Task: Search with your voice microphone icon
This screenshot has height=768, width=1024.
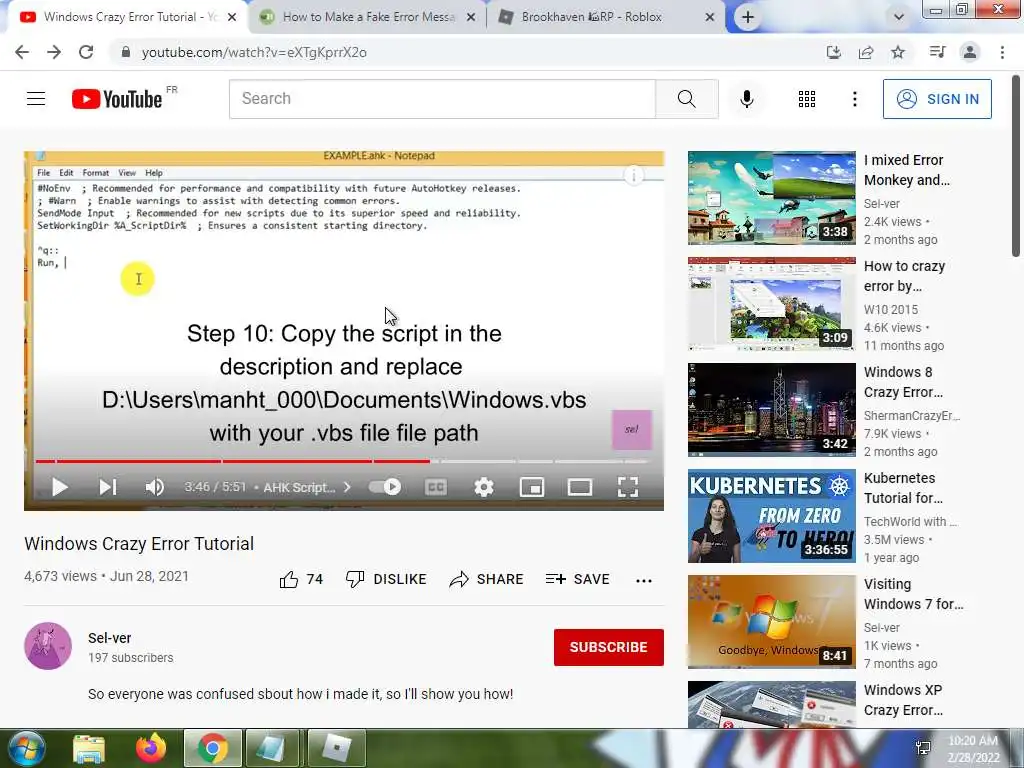Action: click(746, 99)
